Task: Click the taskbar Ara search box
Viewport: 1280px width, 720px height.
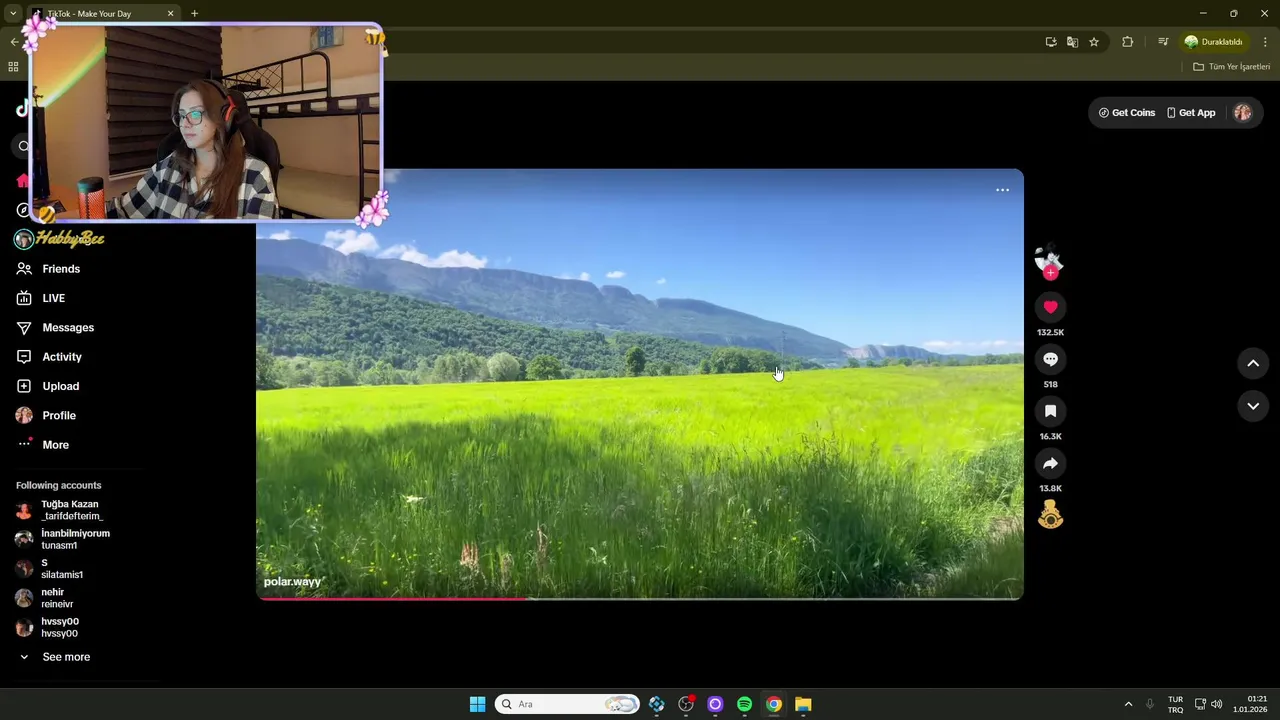Action: click(x=567, y=704)
